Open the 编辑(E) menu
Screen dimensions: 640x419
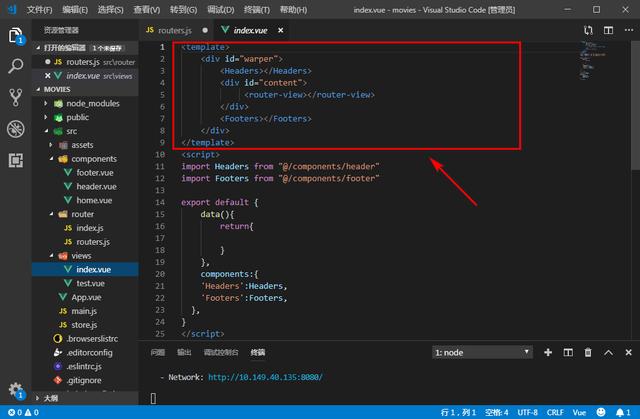pos(75,10)
